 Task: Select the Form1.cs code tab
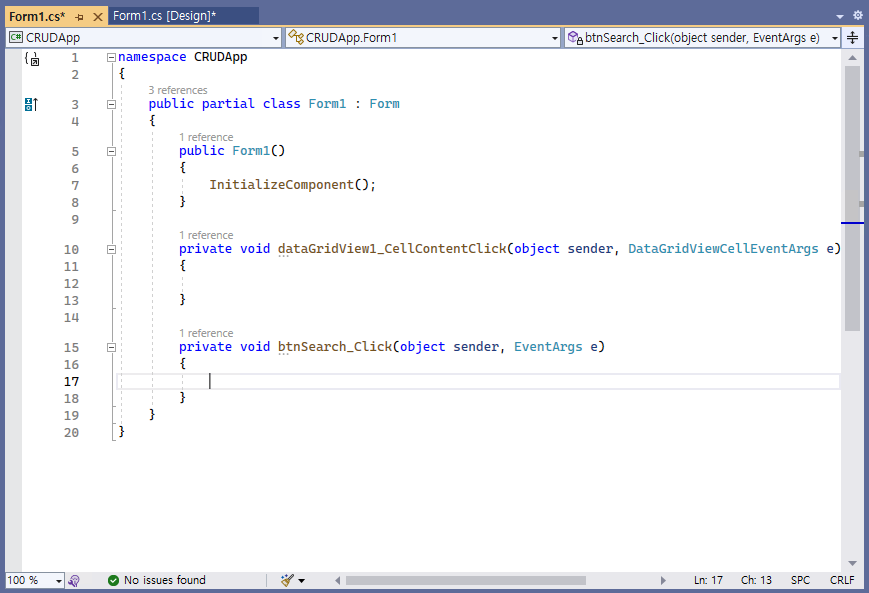37,17
